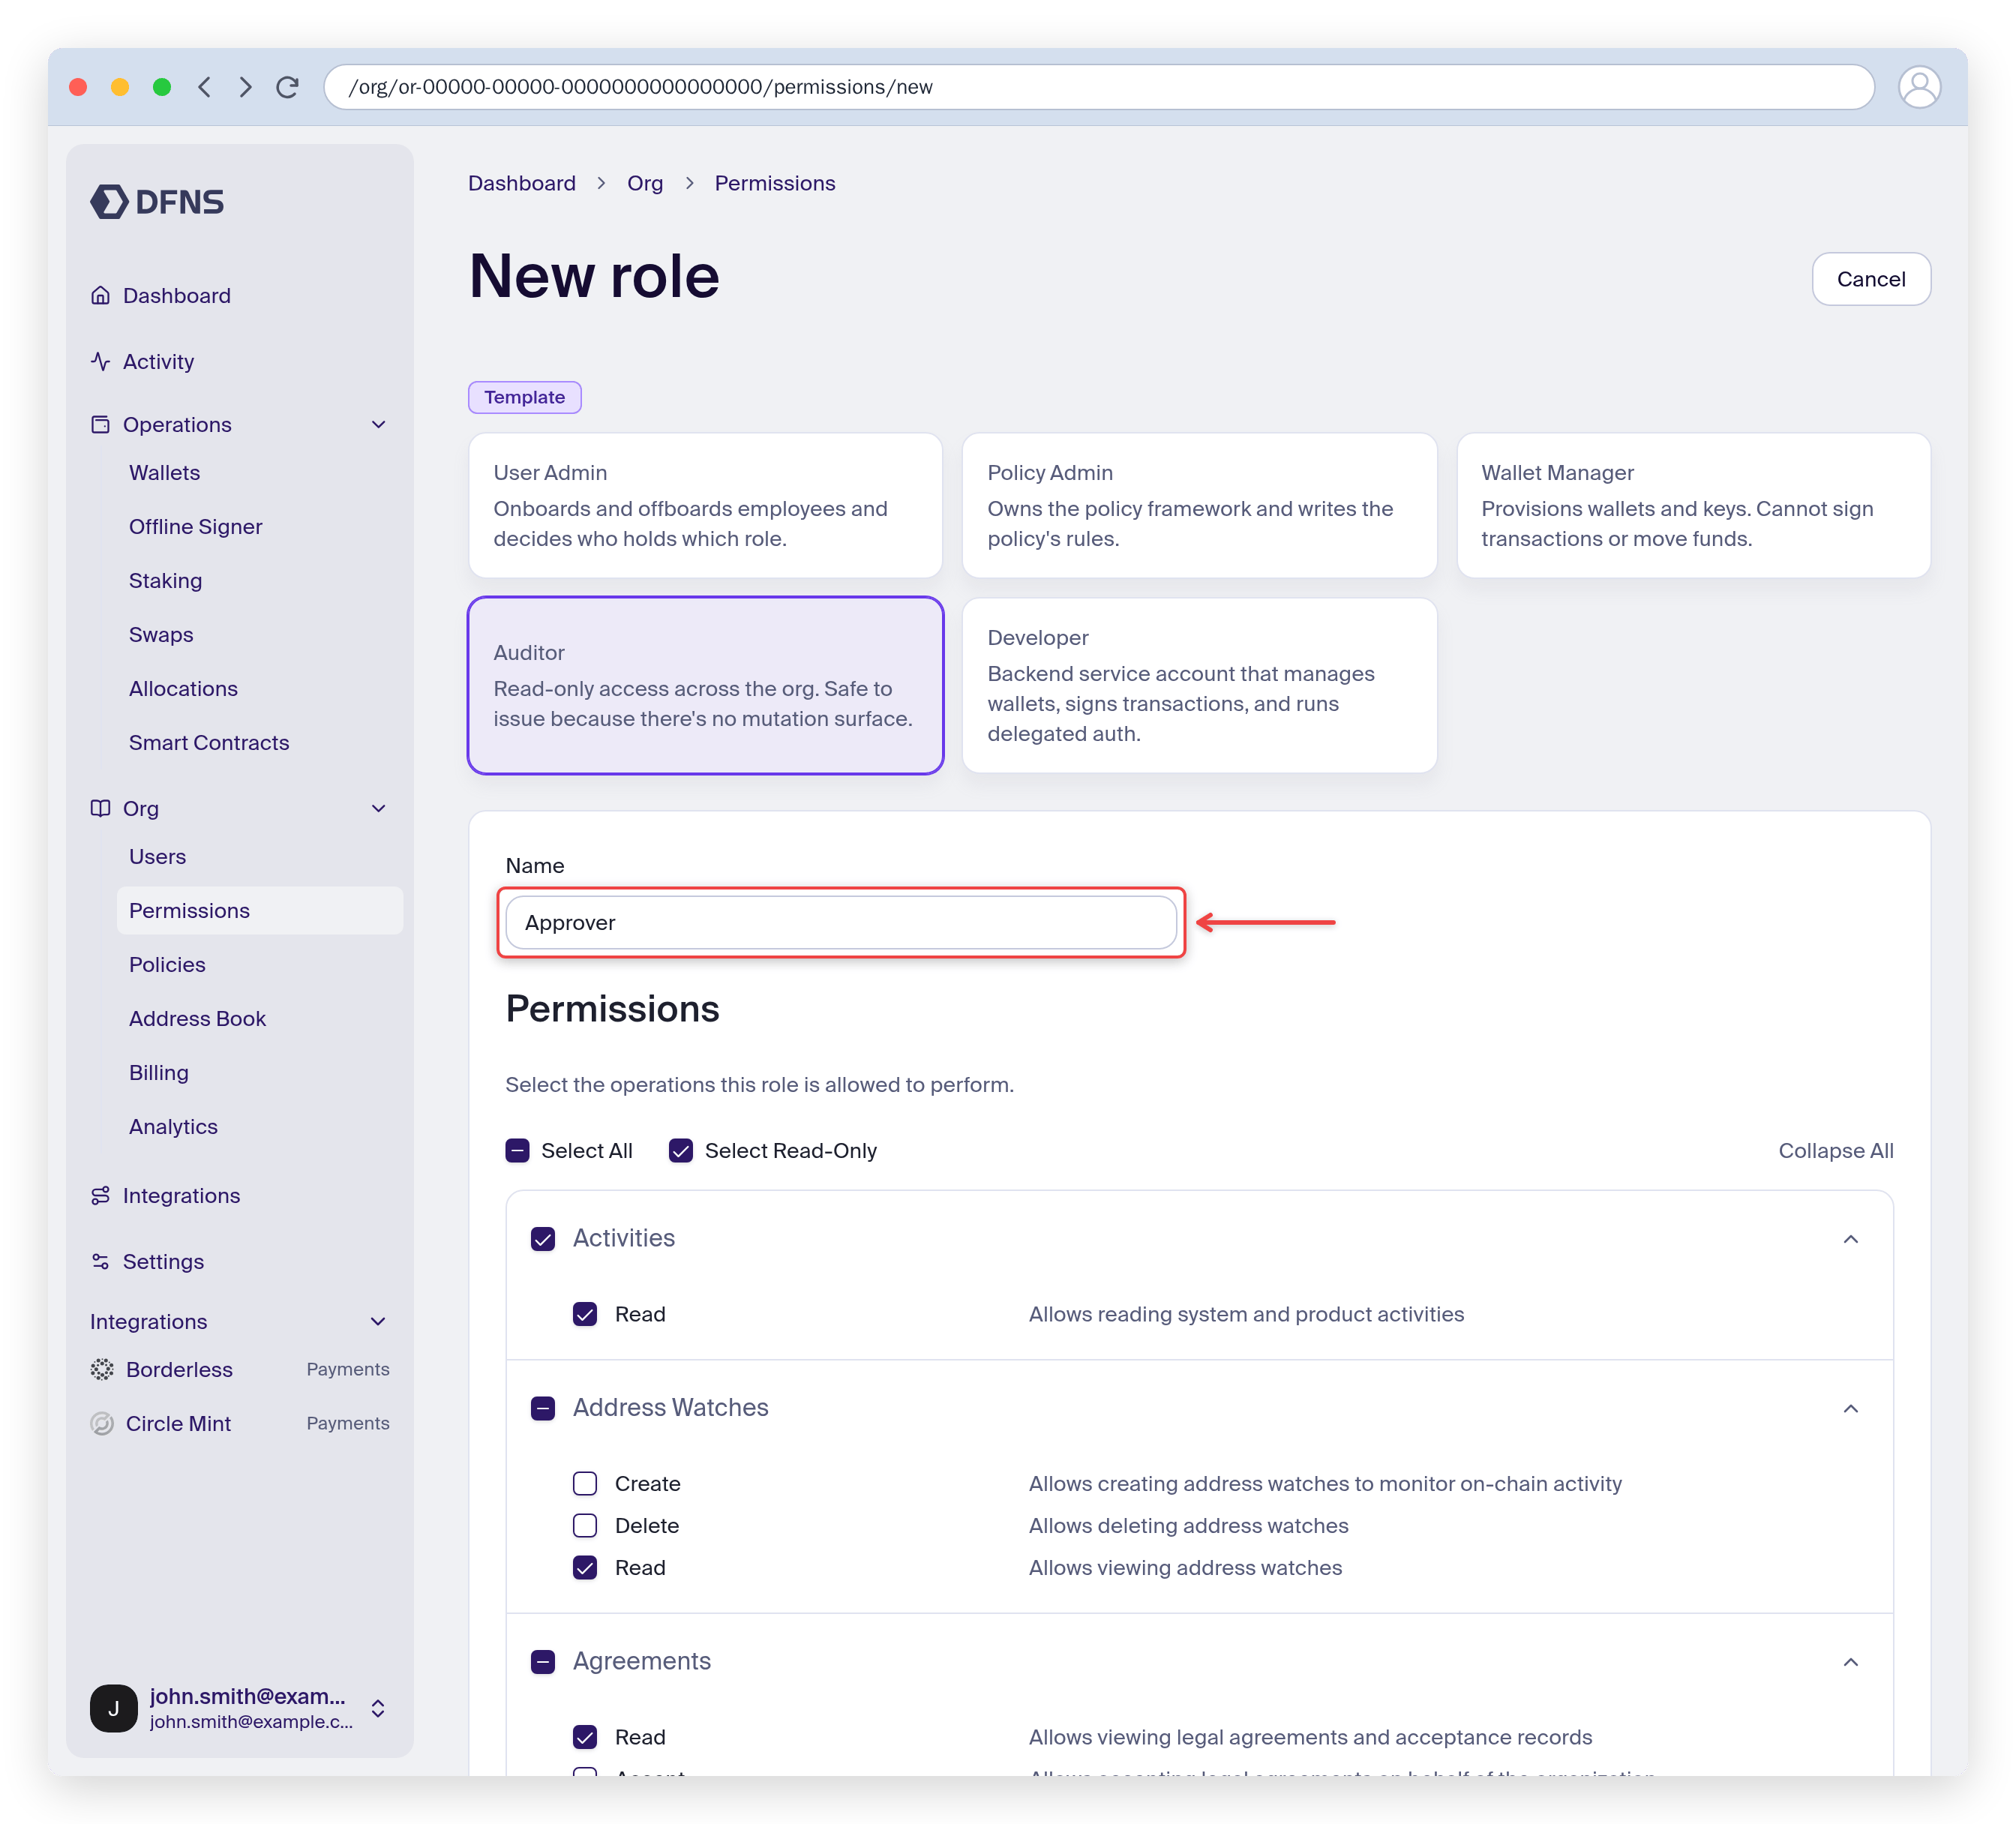Uncheck Read under Activities
The image size is (2016, 1824).
tap(585, 1314)
